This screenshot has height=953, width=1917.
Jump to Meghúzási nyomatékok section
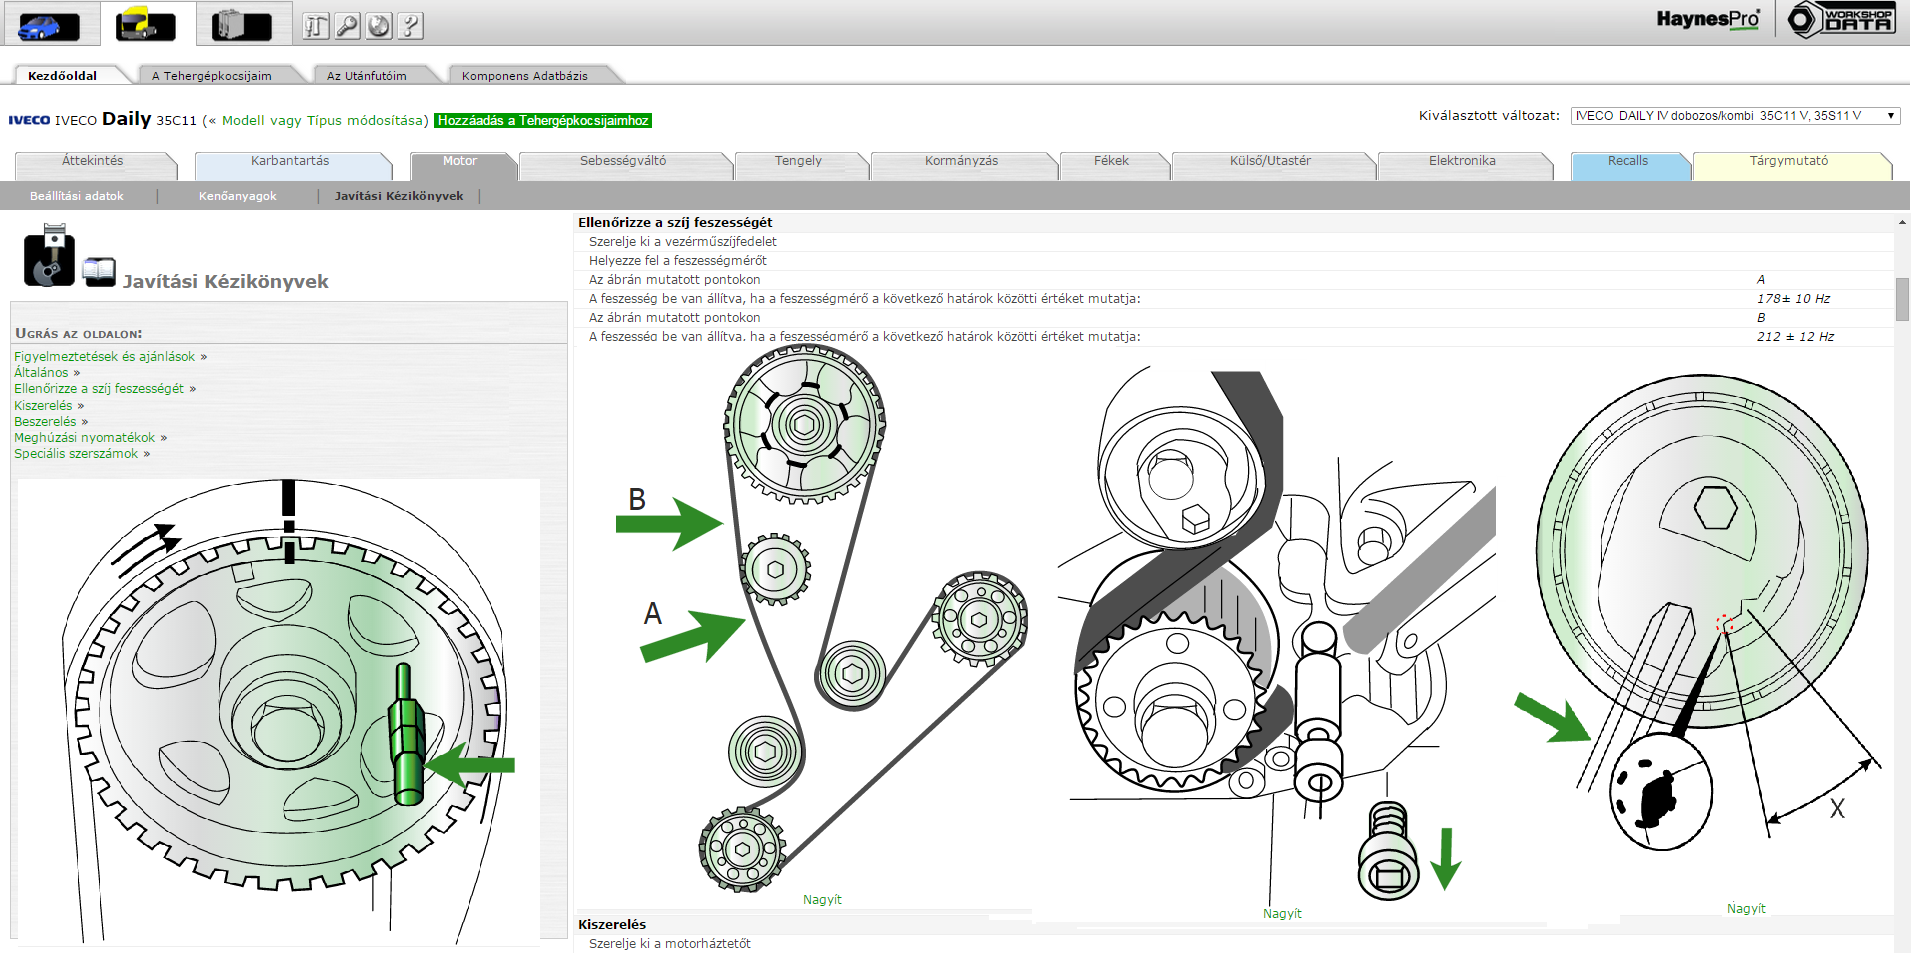point(84,438)
